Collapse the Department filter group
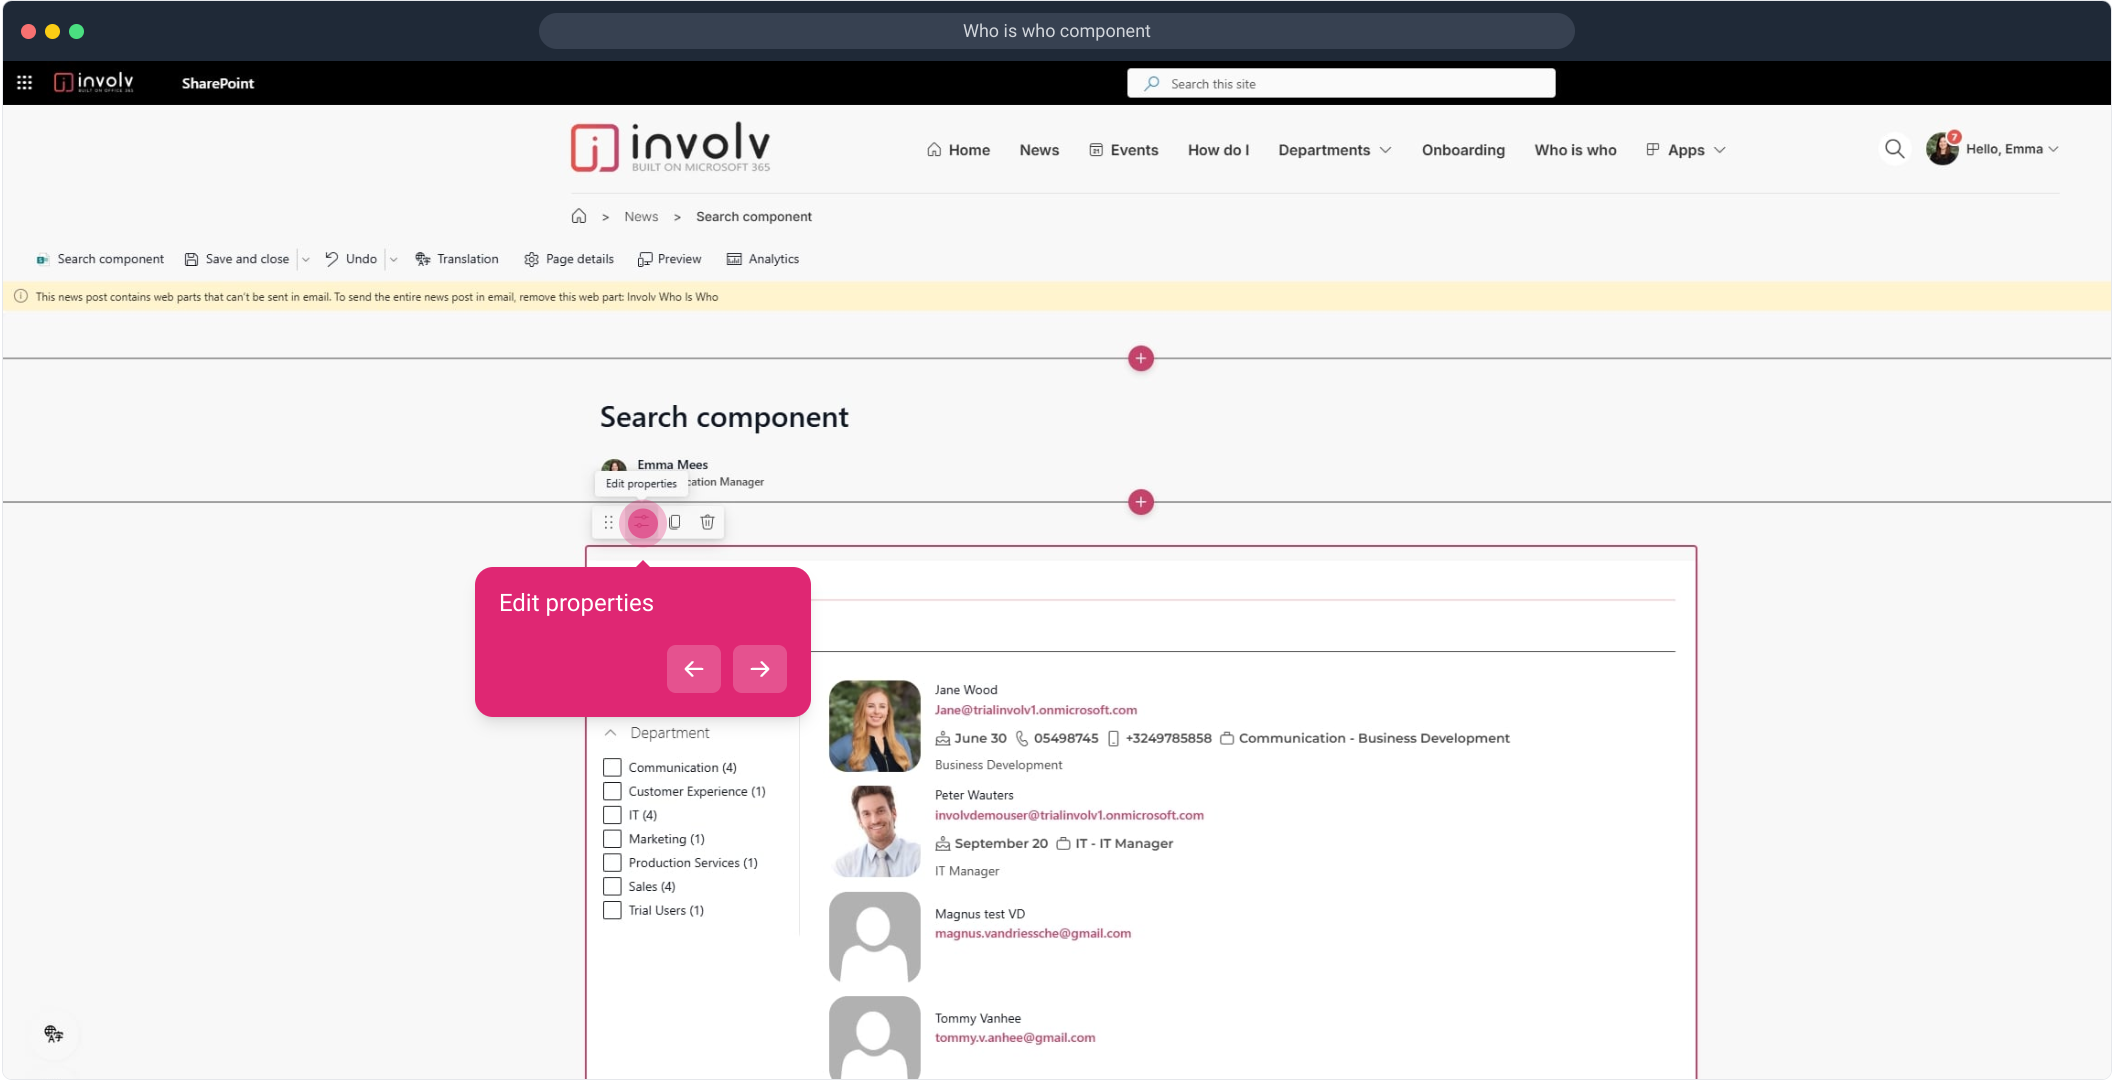 point(610,733)
